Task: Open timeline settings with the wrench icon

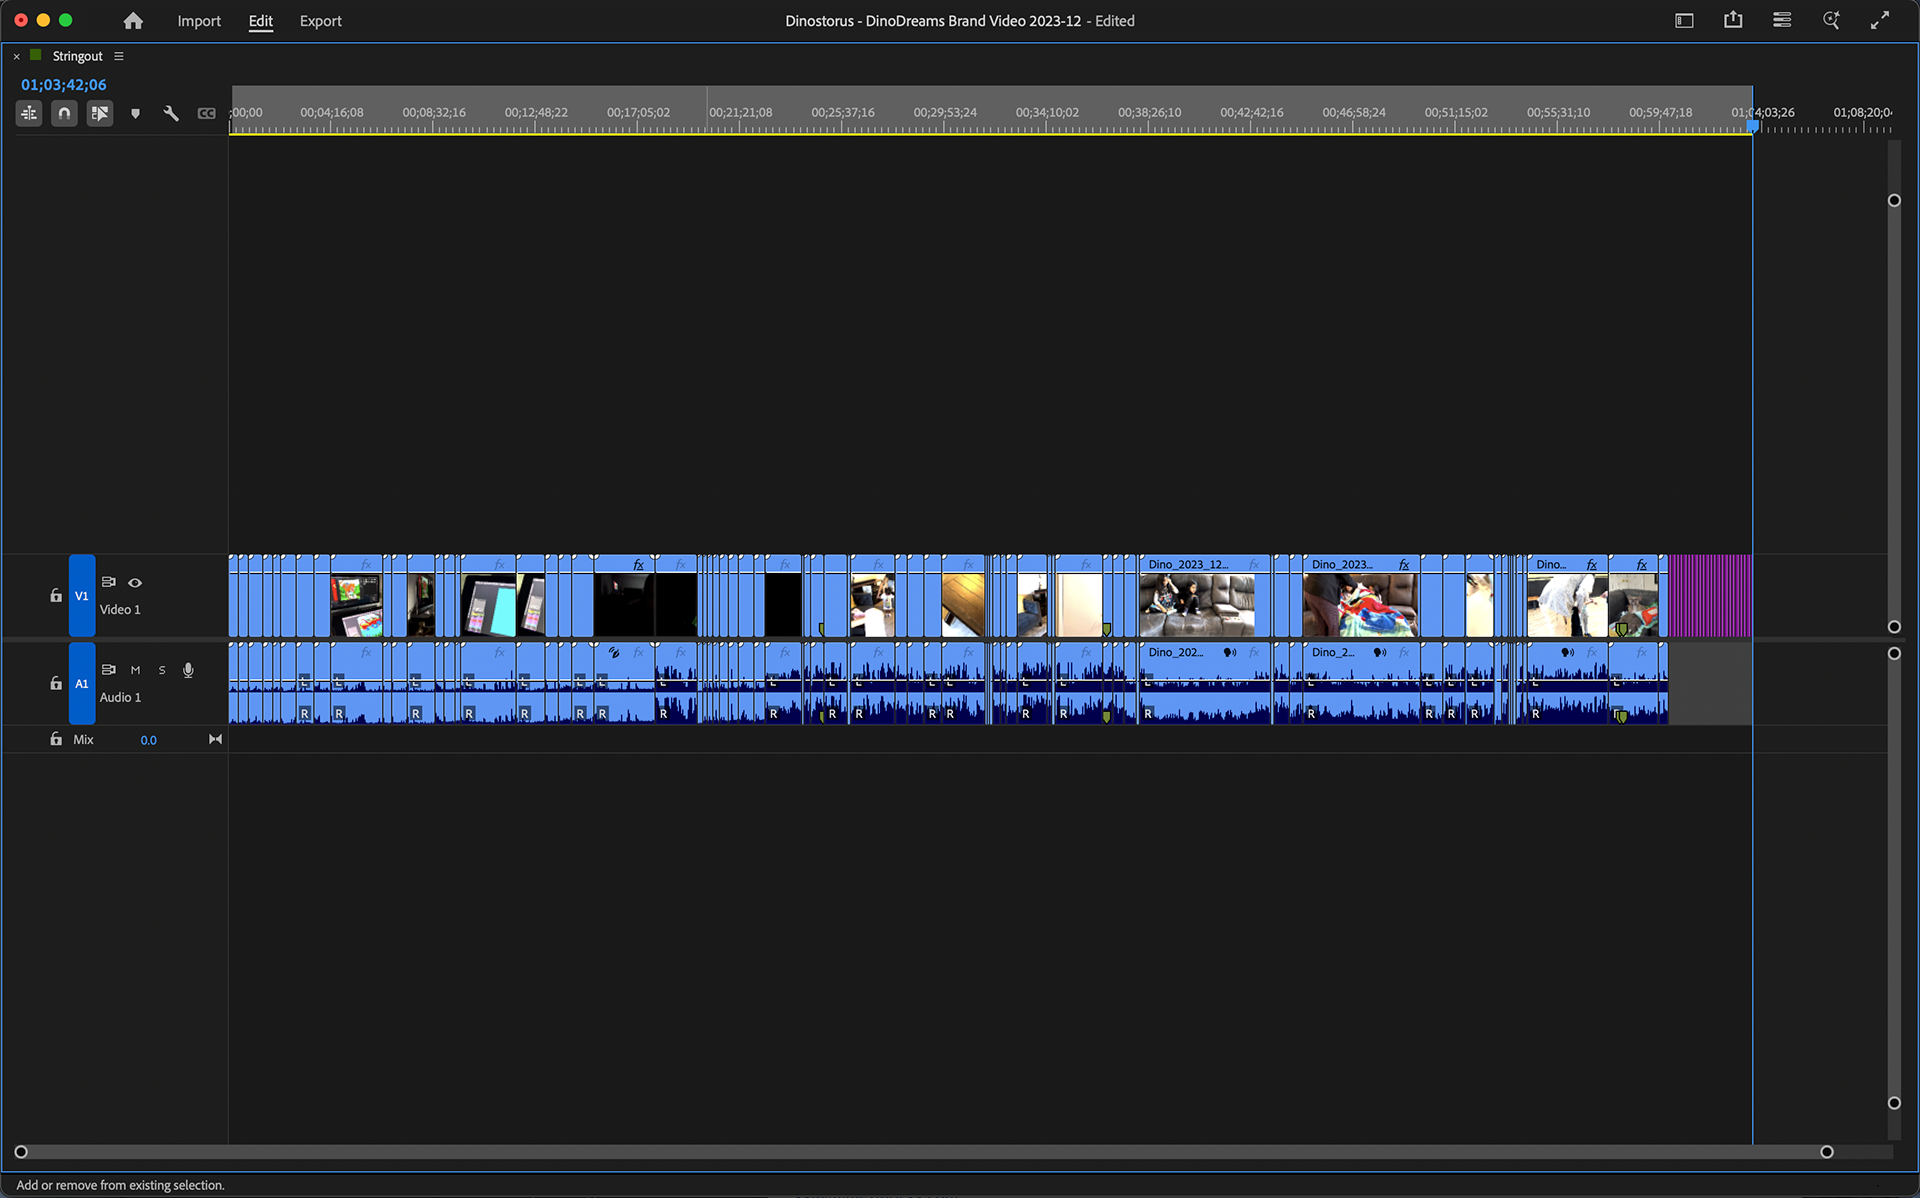Action: [170, 113]
